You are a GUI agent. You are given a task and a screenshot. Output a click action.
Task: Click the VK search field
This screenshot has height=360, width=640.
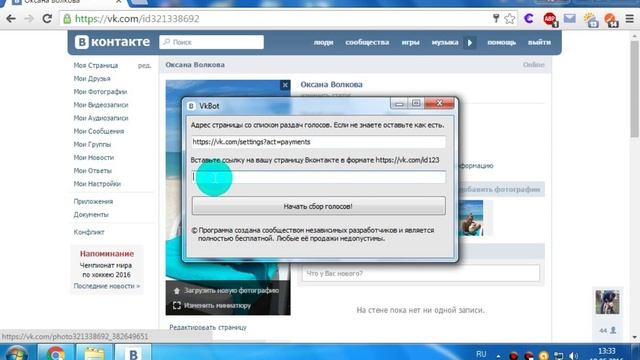(x=211, y=42)
